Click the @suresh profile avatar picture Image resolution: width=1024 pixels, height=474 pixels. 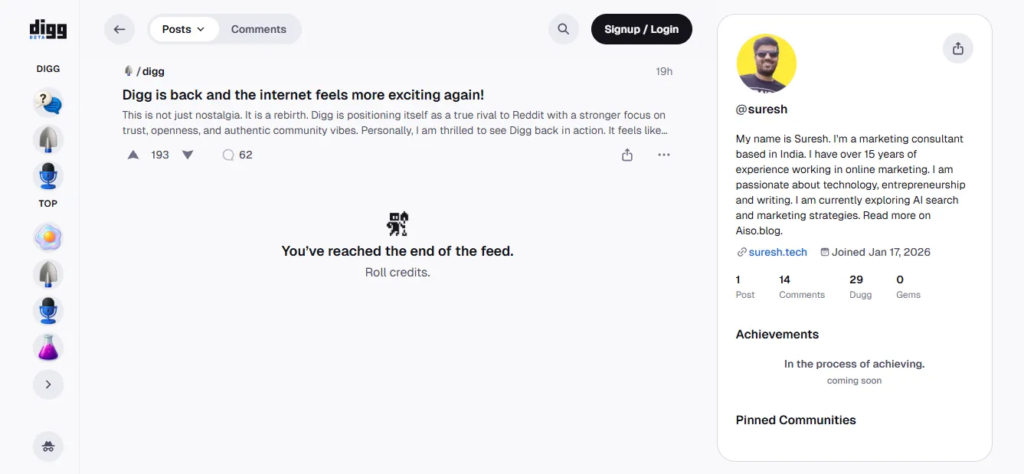766,64
